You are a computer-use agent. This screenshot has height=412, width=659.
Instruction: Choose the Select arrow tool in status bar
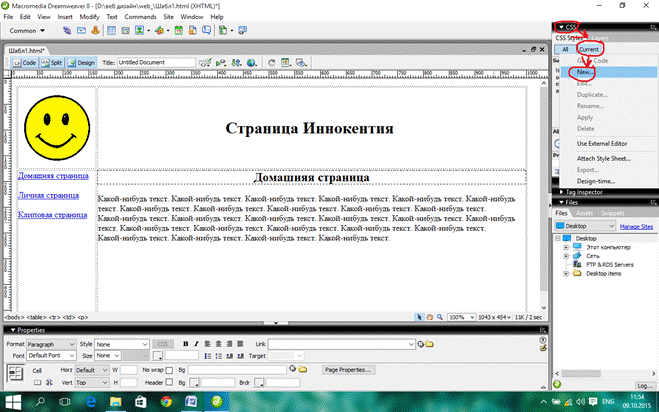(x=419, y=317)
